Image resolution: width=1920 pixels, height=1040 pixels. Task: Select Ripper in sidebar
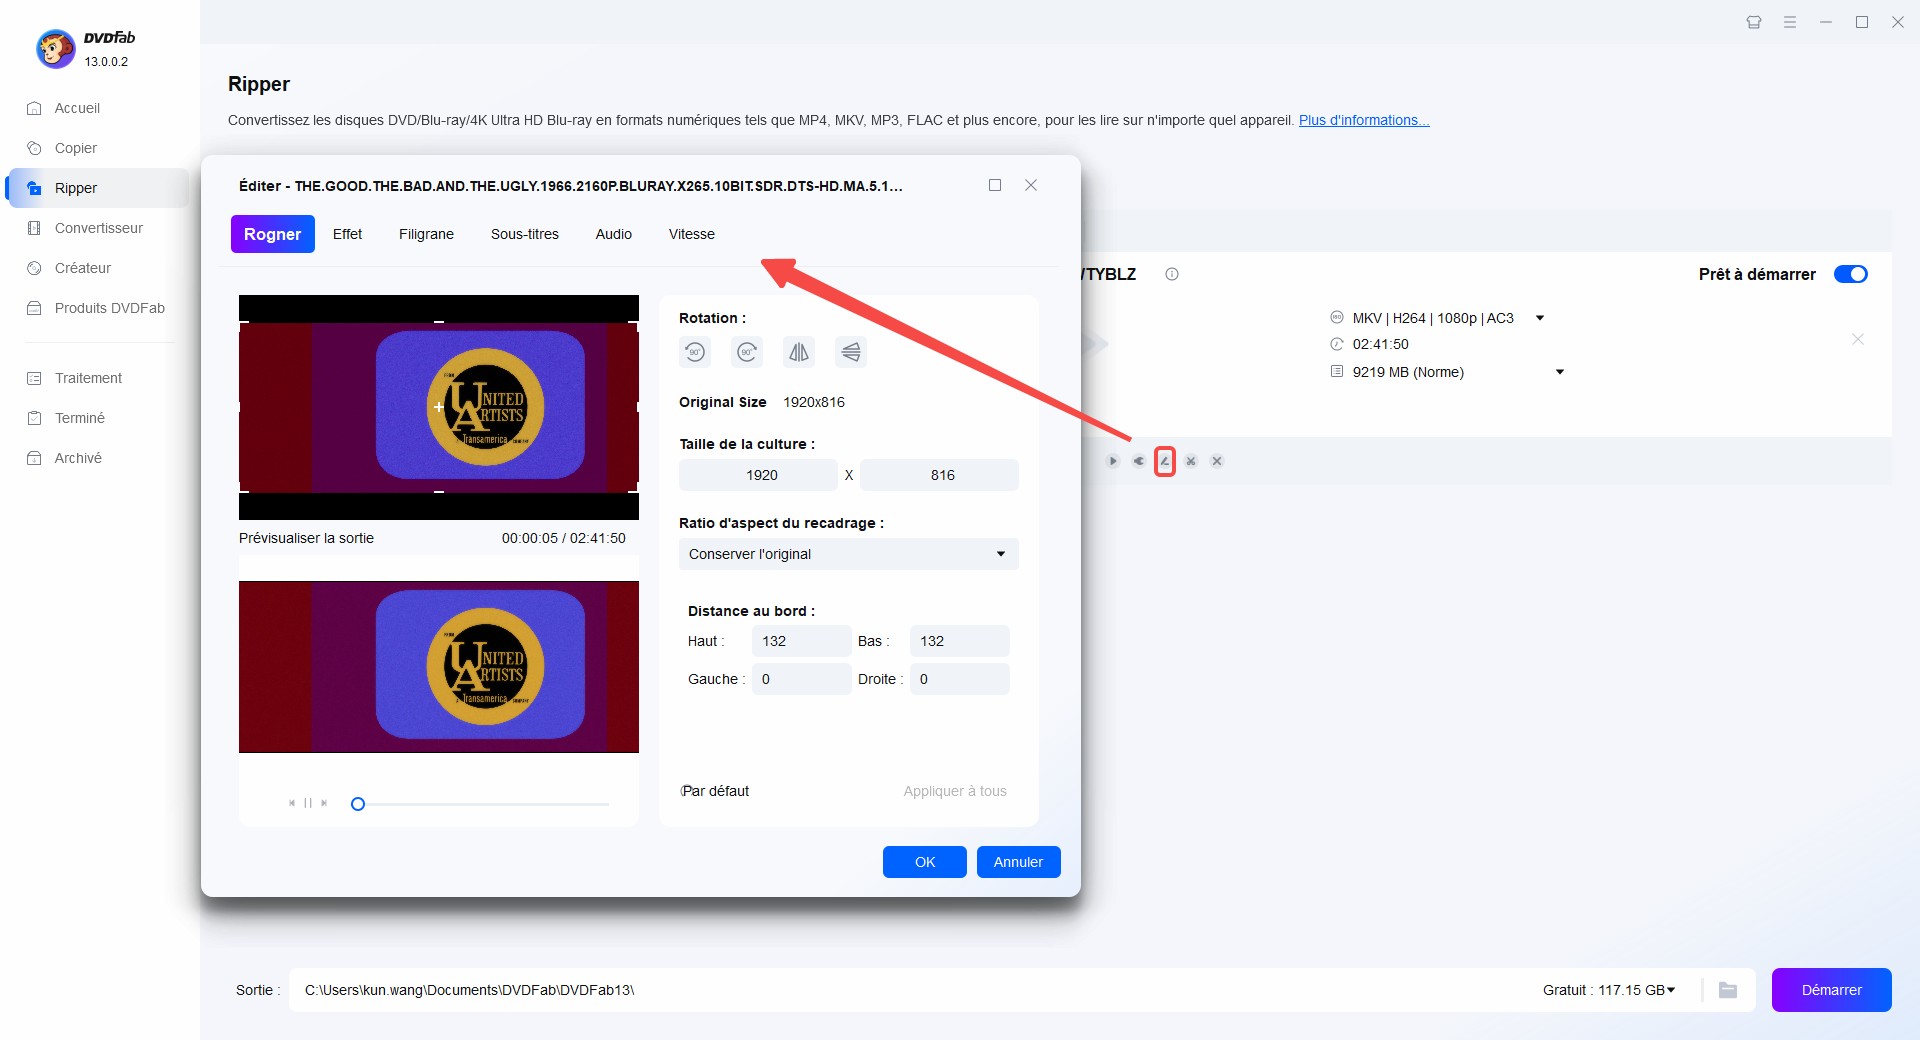click(x=97, y=188)
